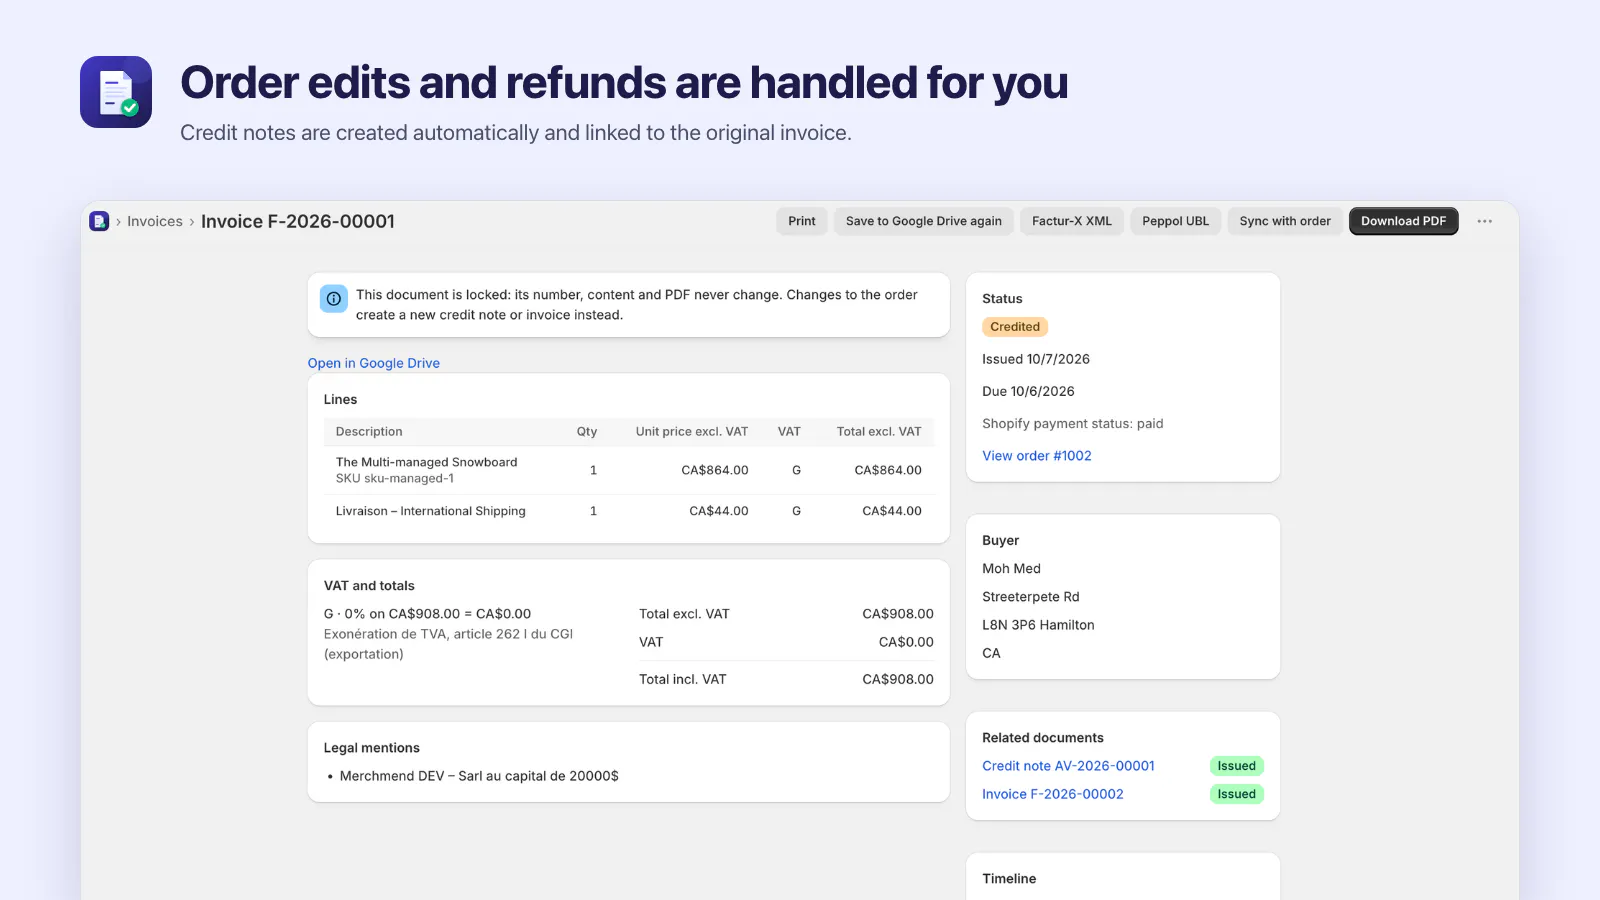Viewport: 1600px width, 900px height.
Task: Click the info icon in locked notice
Action: coord(334,298)
